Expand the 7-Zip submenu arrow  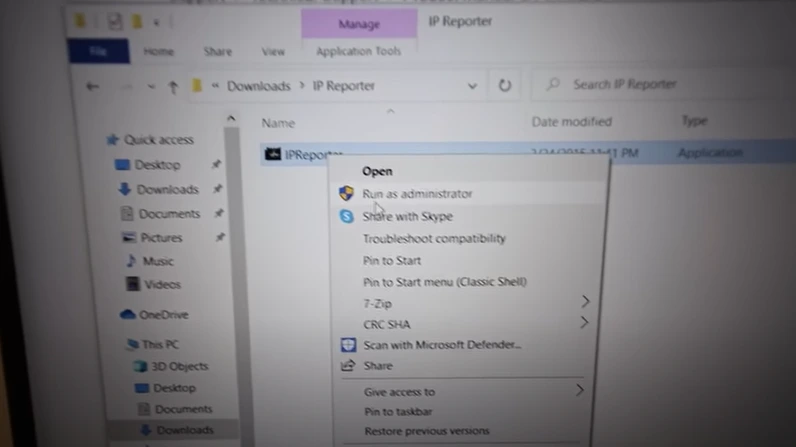[585, 301]
